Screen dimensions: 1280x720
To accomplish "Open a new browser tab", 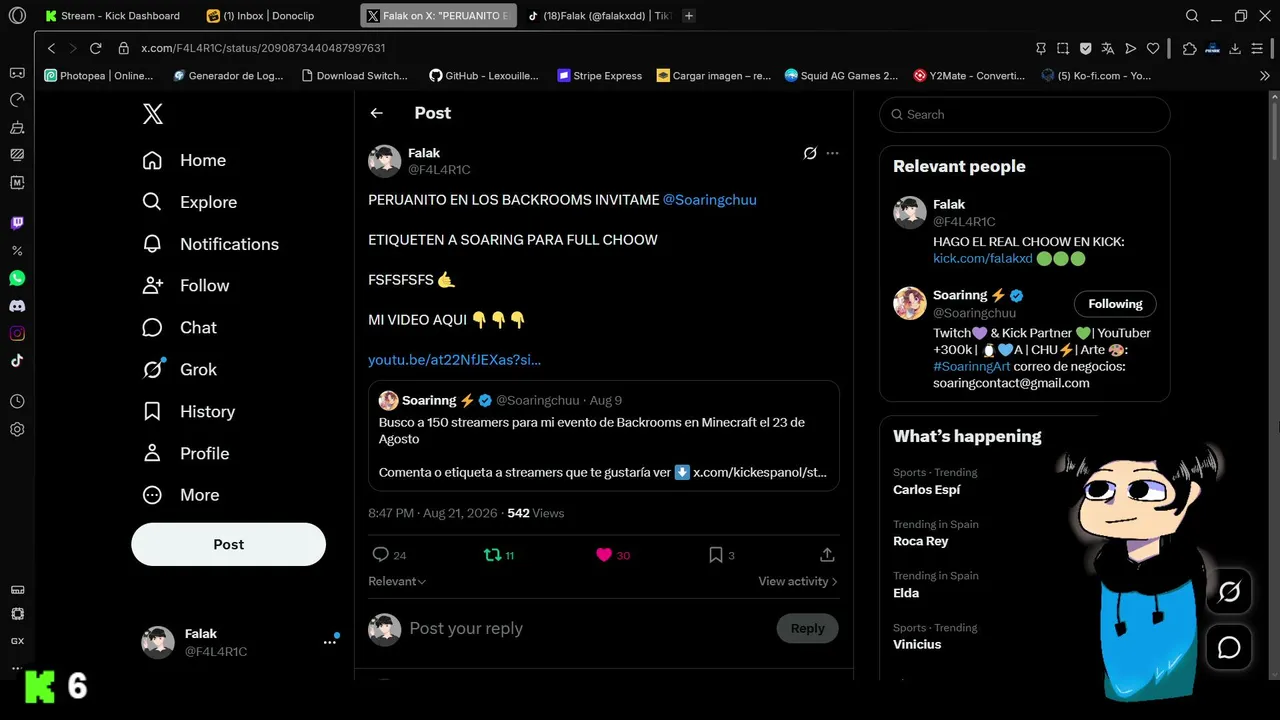I will pos(689,16).
